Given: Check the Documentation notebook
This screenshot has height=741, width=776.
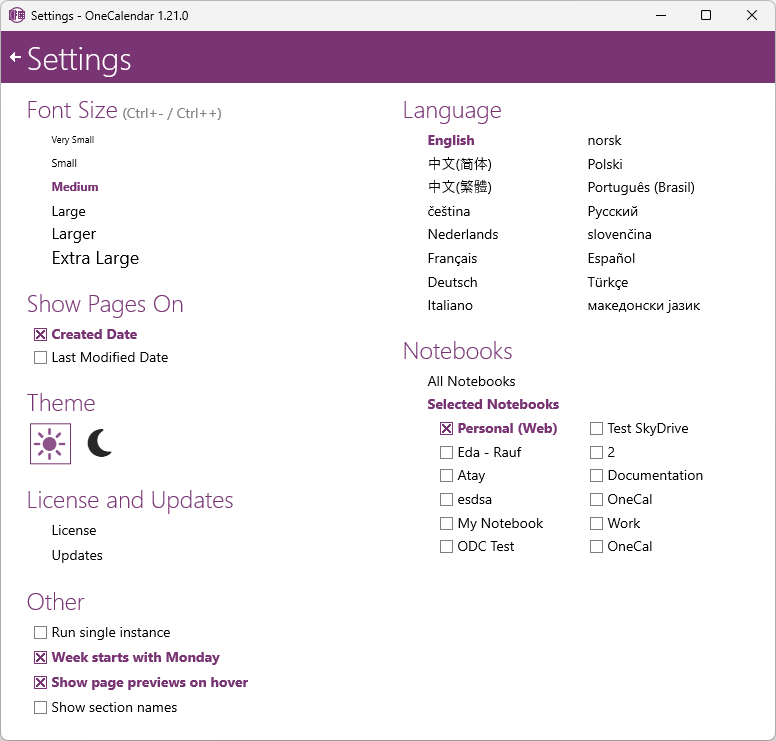Looking at the screenshot, I should tap(596, 476).
